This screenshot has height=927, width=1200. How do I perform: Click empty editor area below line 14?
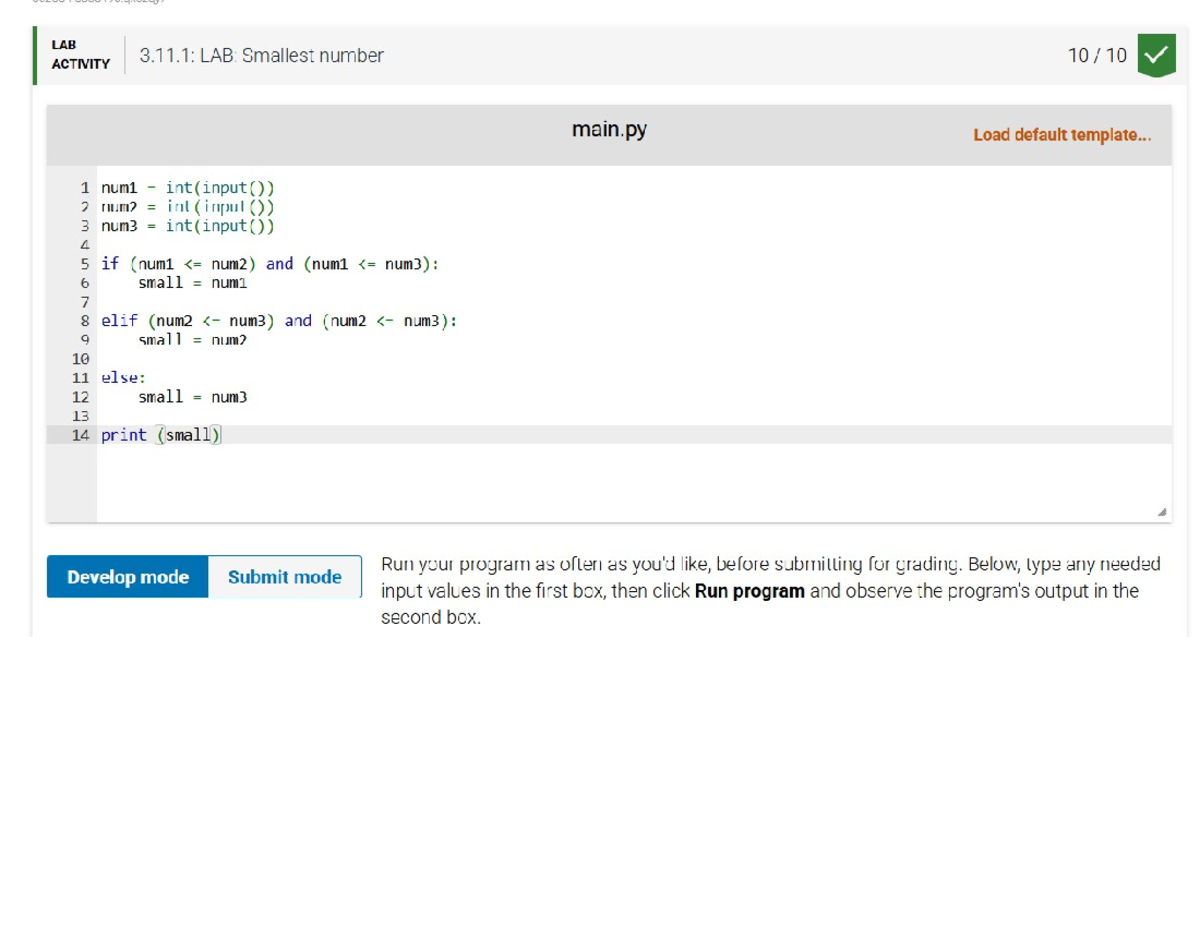coord(634,482)
